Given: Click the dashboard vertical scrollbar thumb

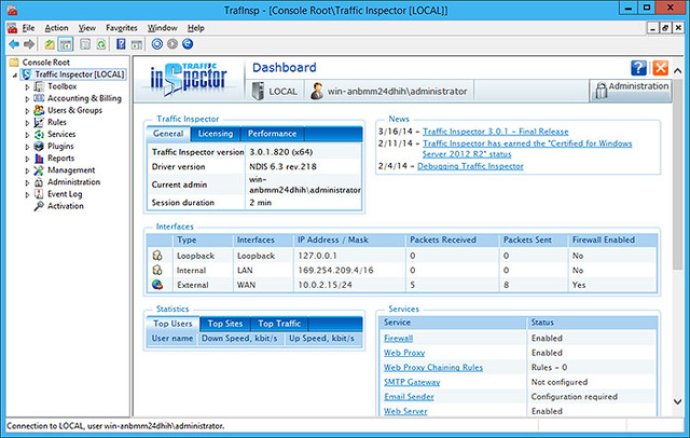Looking at the screenshot, I should [x=677, y=174].
